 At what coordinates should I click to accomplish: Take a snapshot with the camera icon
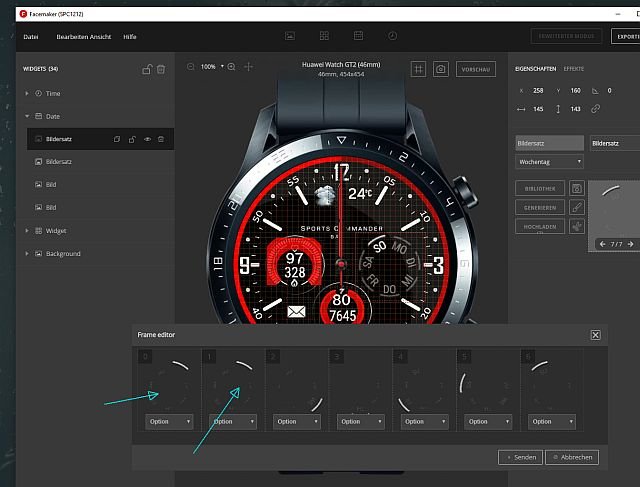(440, 69)
